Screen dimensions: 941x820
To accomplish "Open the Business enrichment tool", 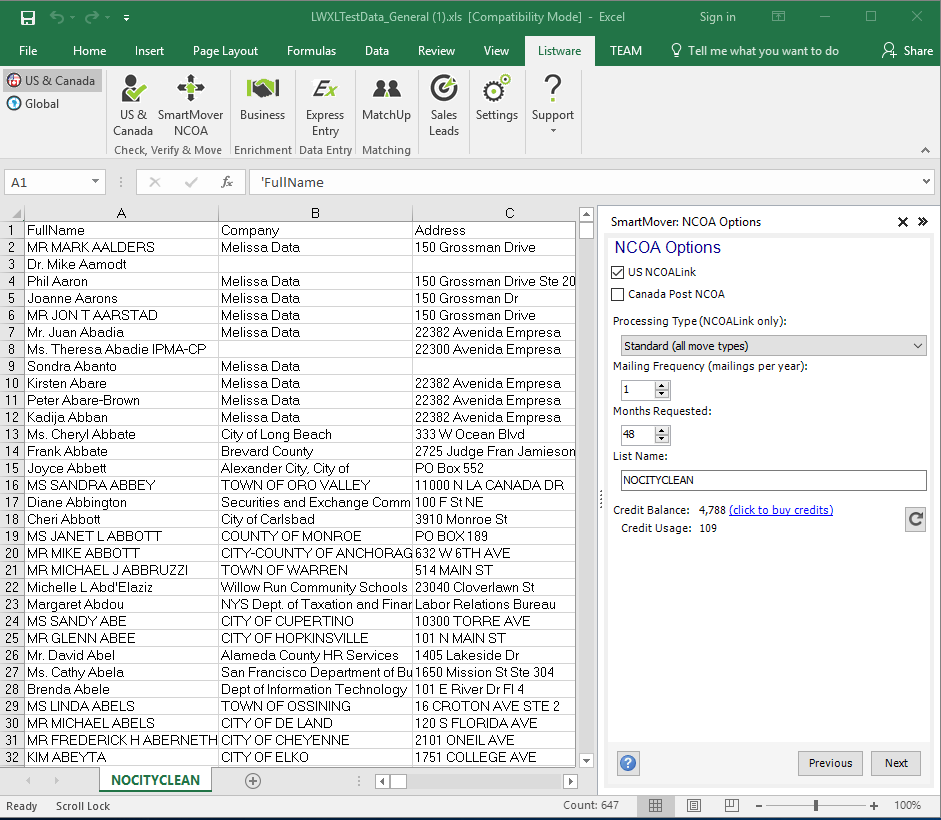I will pos(262,100).
